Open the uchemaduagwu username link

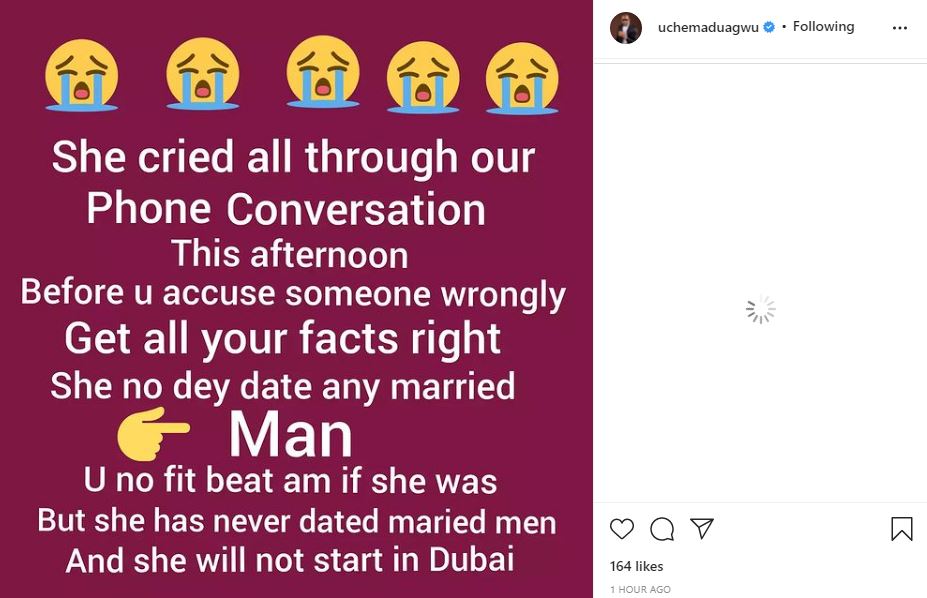[709, 28]
